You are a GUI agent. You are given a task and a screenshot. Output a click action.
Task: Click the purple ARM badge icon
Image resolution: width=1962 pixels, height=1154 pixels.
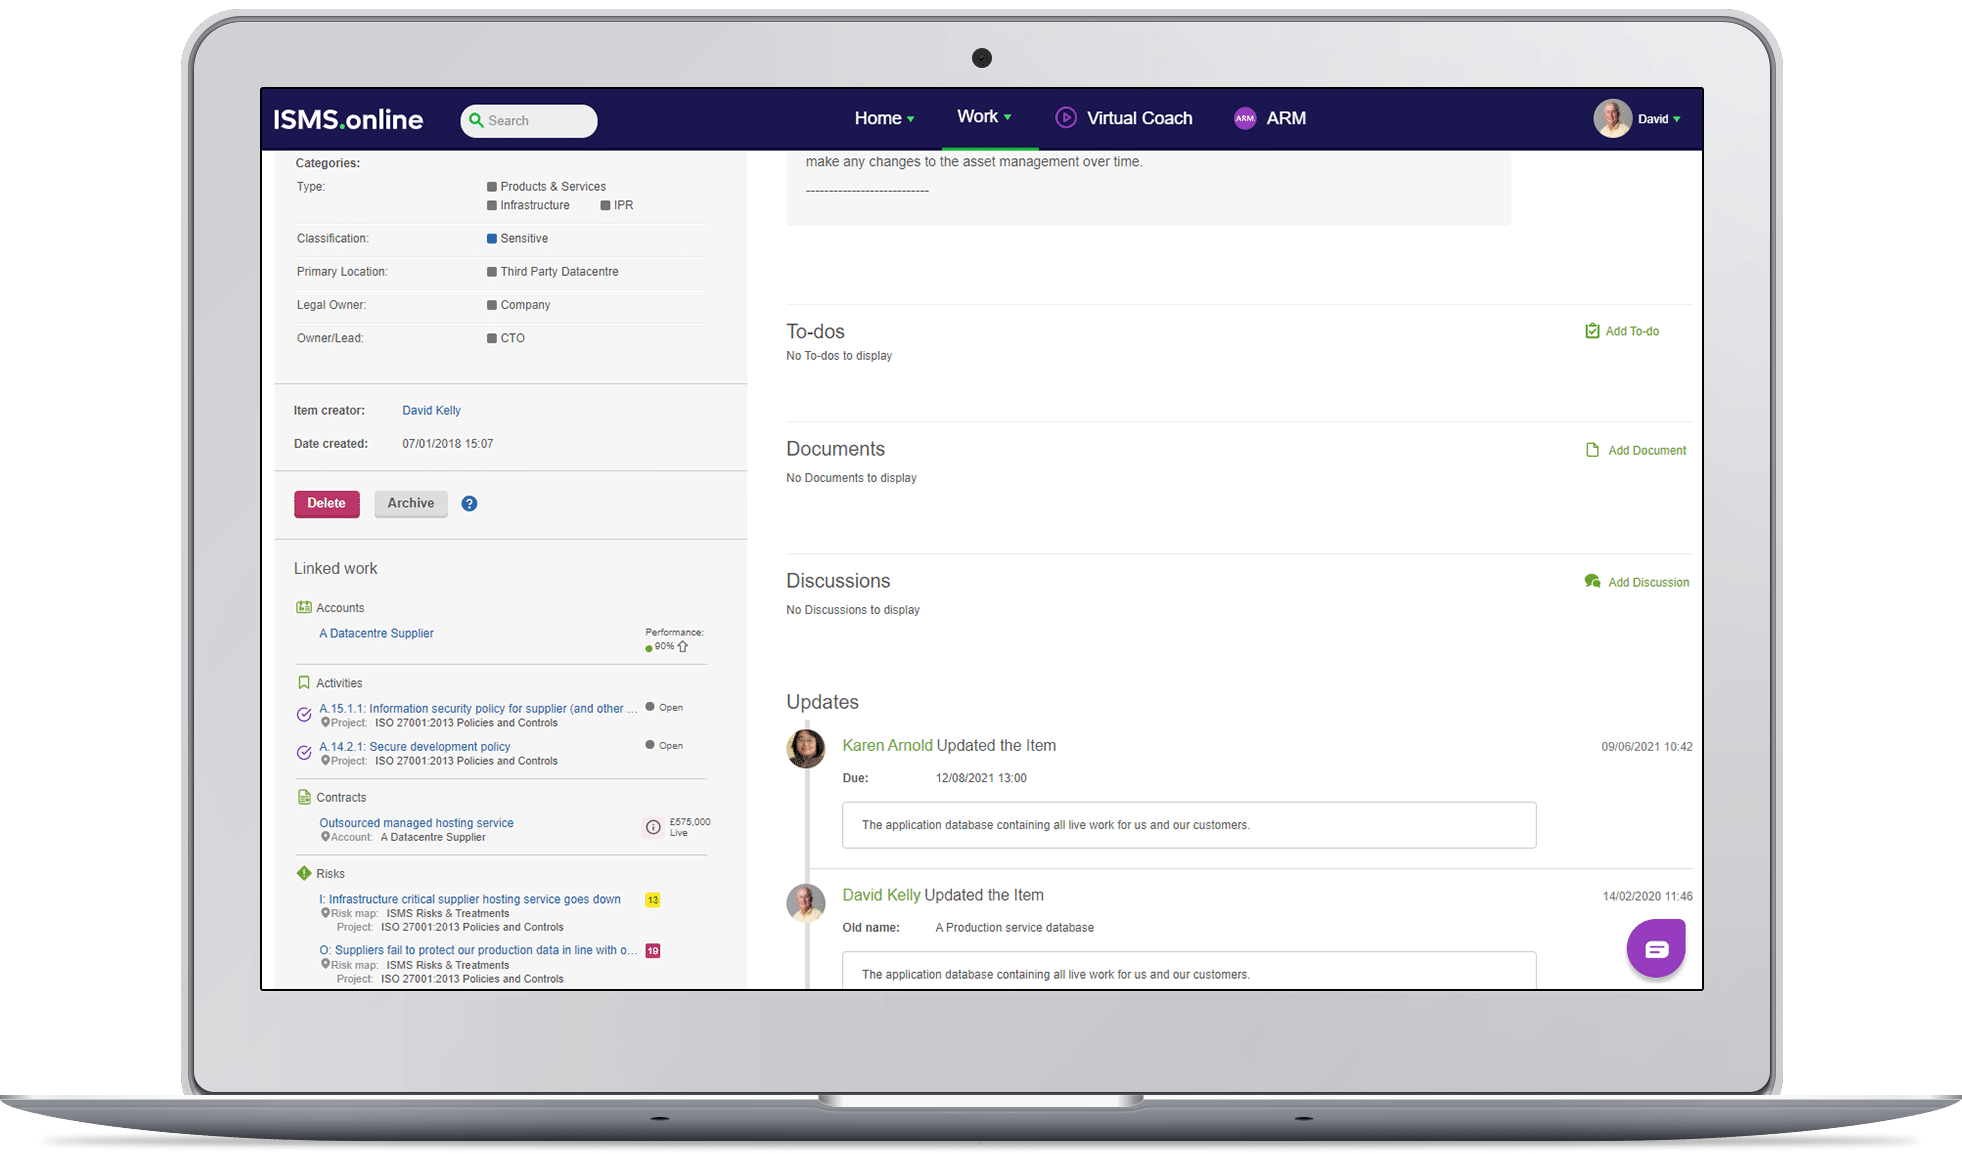pos(1244,118)
